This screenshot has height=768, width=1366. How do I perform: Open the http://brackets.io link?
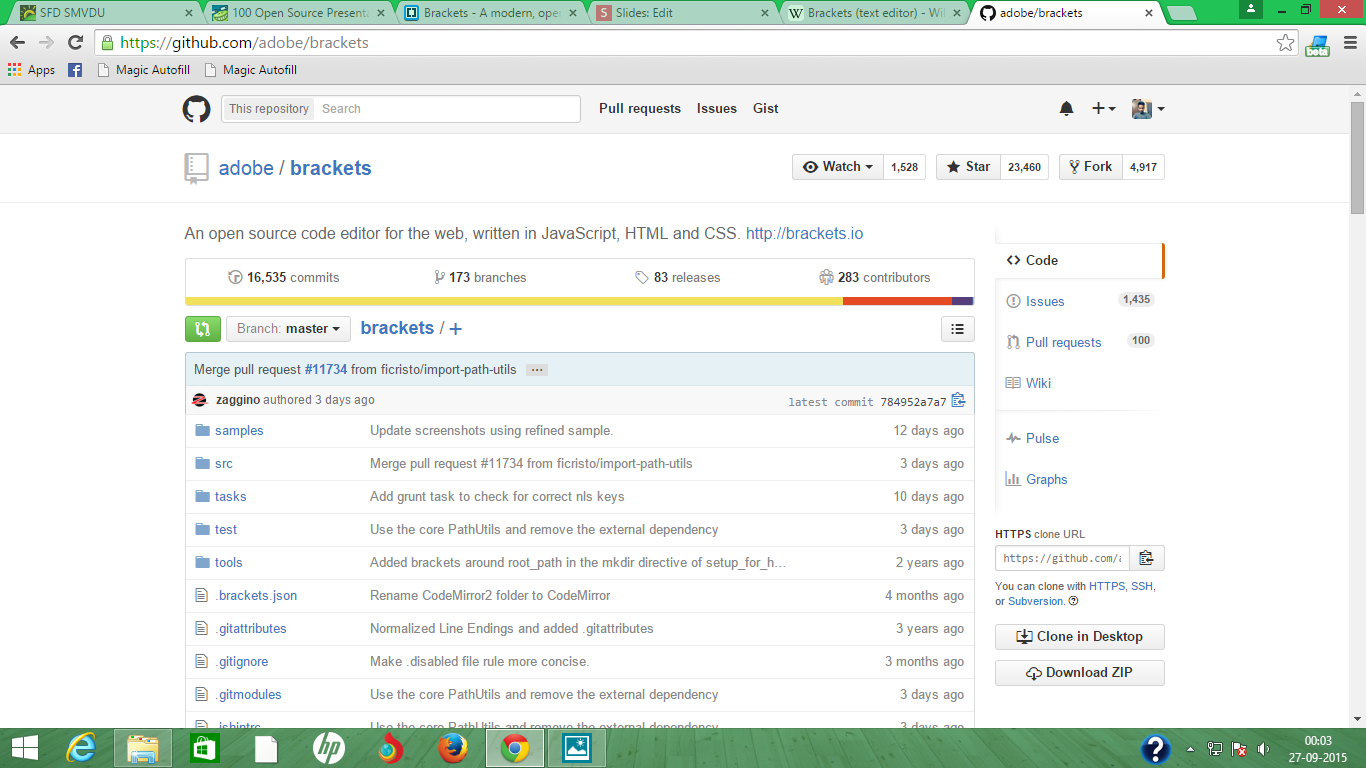tap(804, 234)
